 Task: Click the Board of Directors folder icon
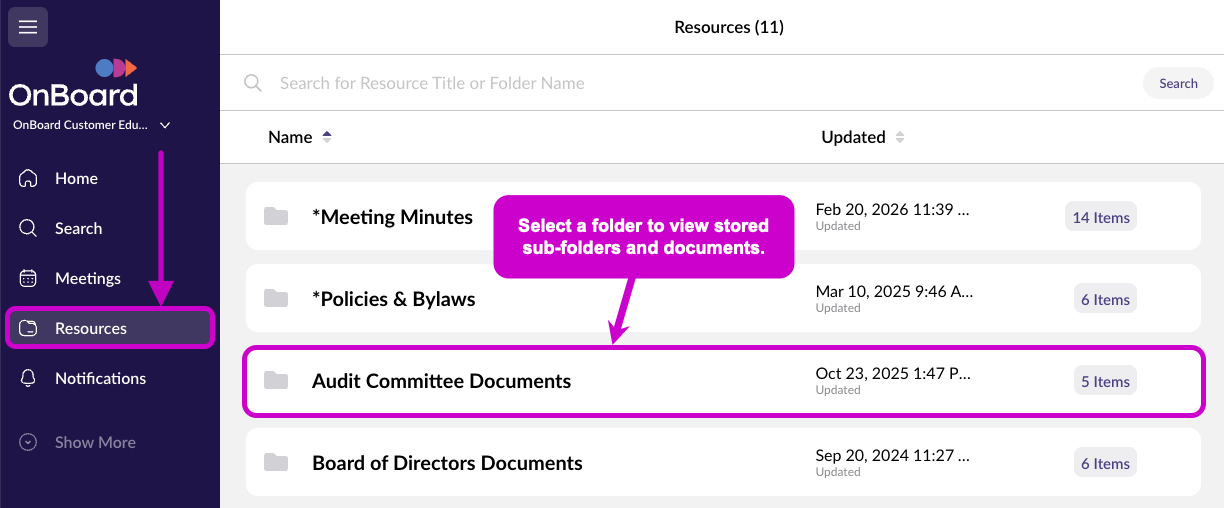click(276, 463)
